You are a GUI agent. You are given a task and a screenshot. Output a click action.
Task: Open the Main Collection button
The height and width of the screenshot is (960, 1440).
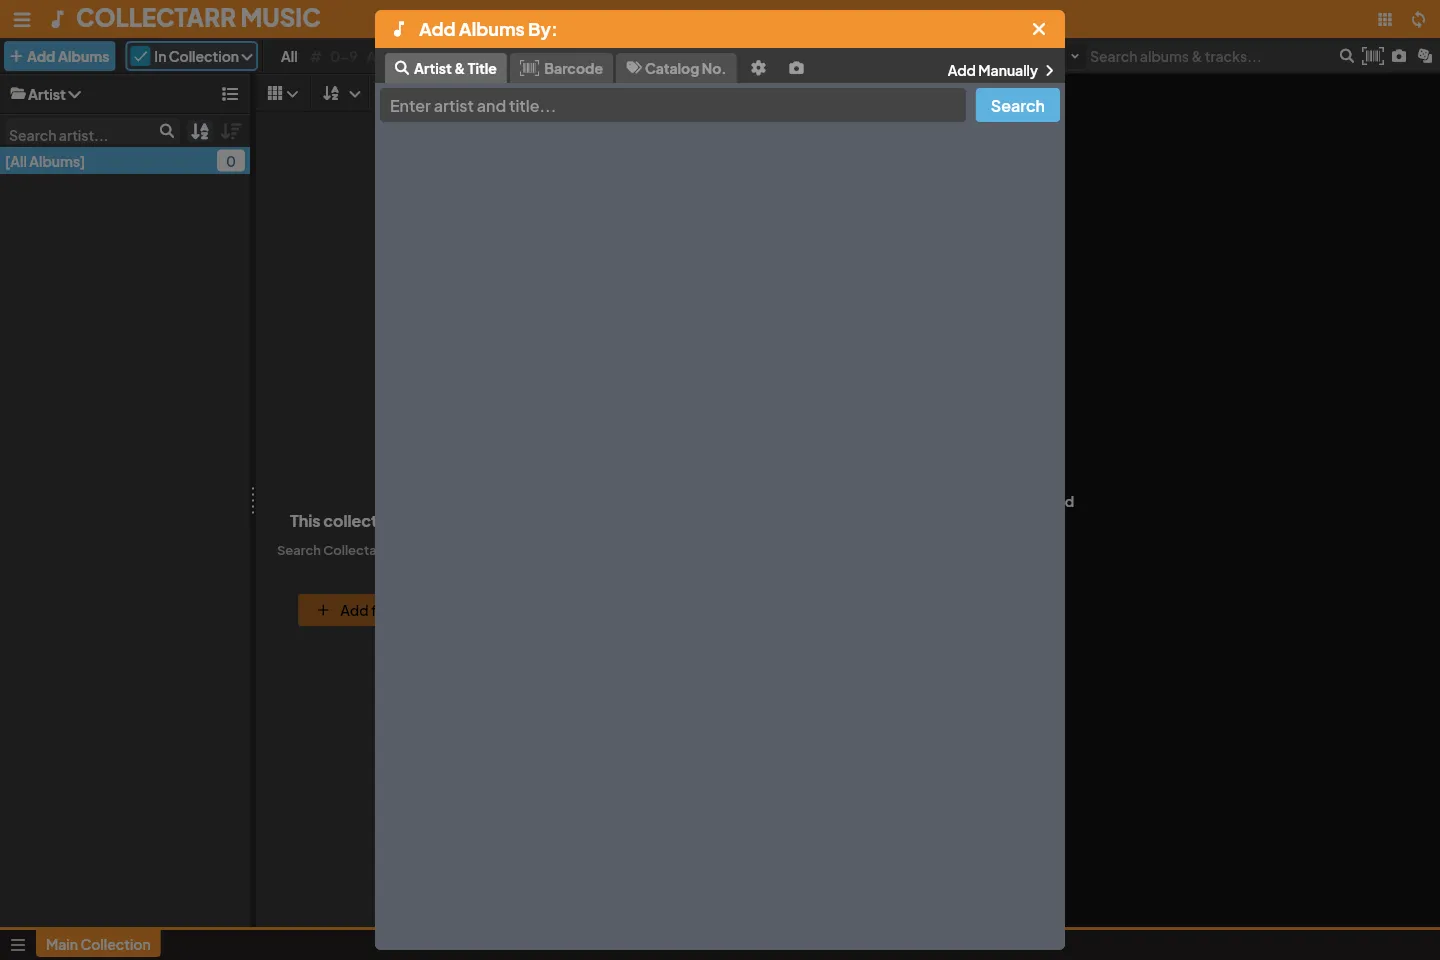(x=98, y=945)
